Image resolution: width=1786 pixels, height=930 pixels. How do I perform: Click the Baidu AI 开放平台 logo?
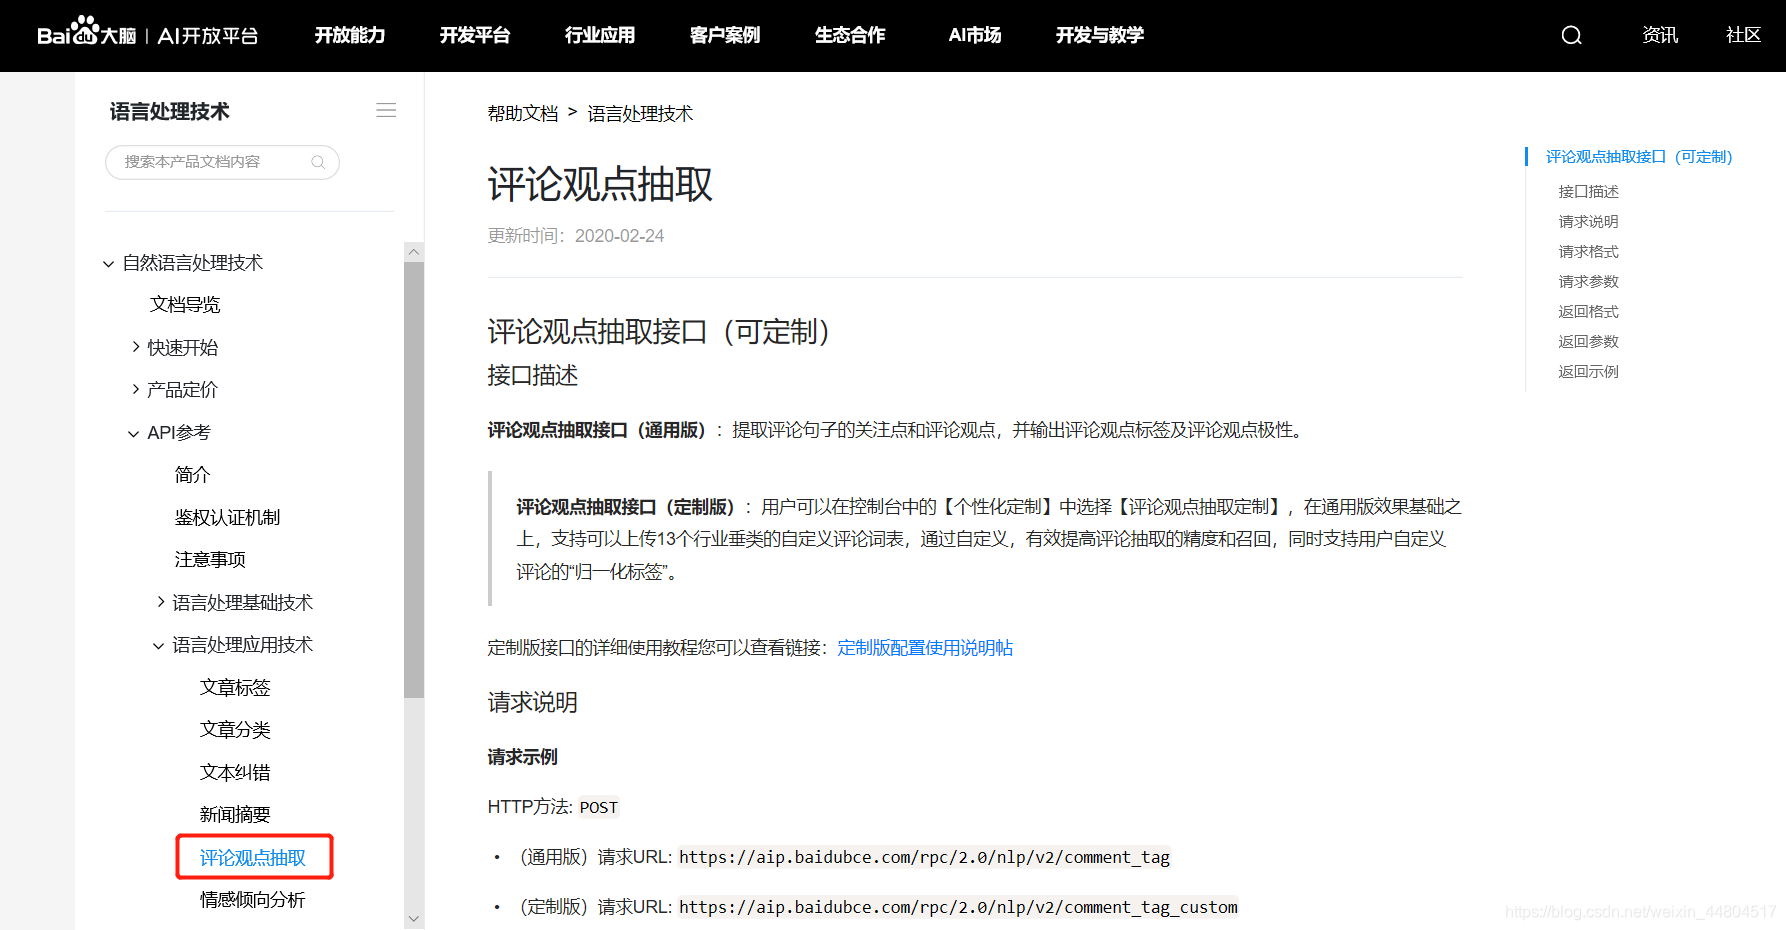[148, 33]
